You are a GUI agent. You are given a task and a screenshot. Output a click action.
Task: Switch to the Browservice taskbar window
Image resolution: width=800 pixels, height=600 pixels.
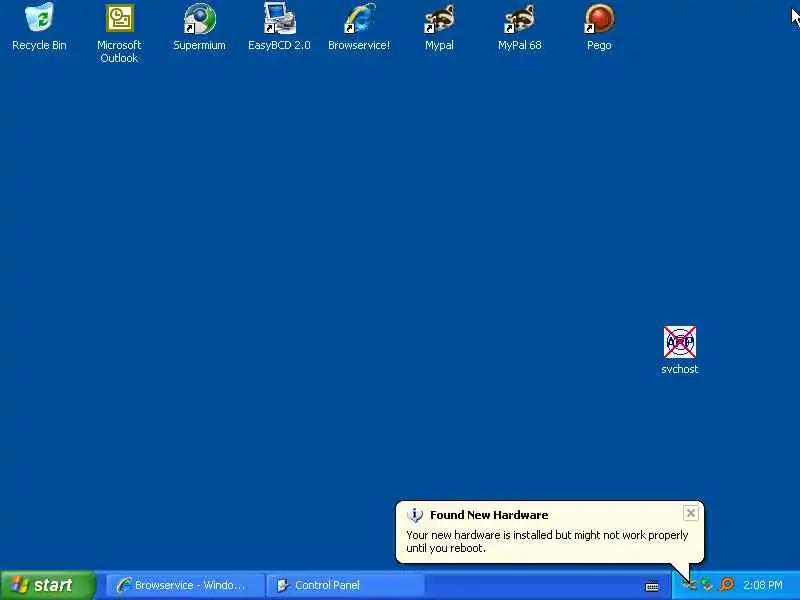186,585
